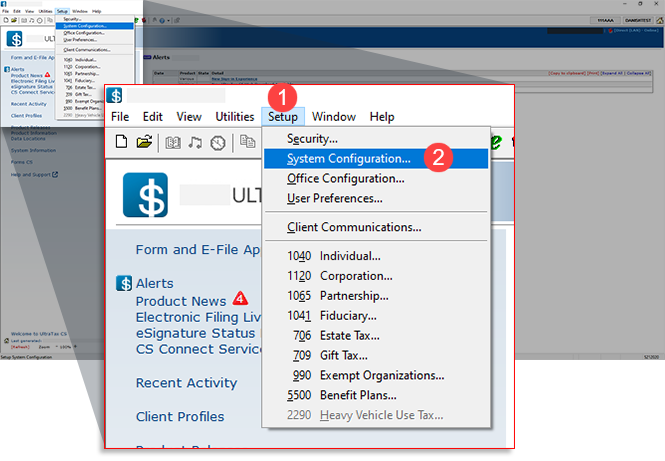Click Collapse All in Alerts panel
The image size is (665, 461).
[x=638, y=73]
